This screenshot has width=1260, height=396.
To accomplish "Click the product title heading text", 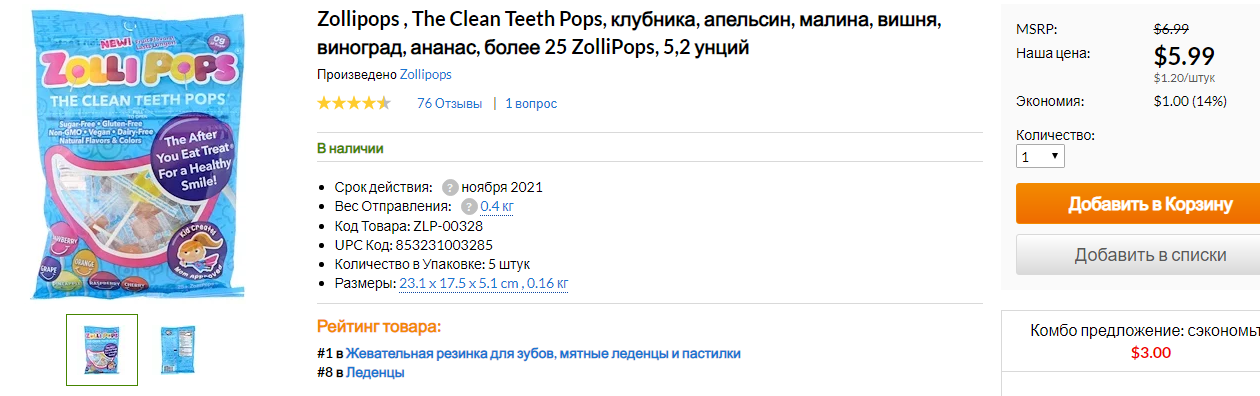I will pos(630,33).
